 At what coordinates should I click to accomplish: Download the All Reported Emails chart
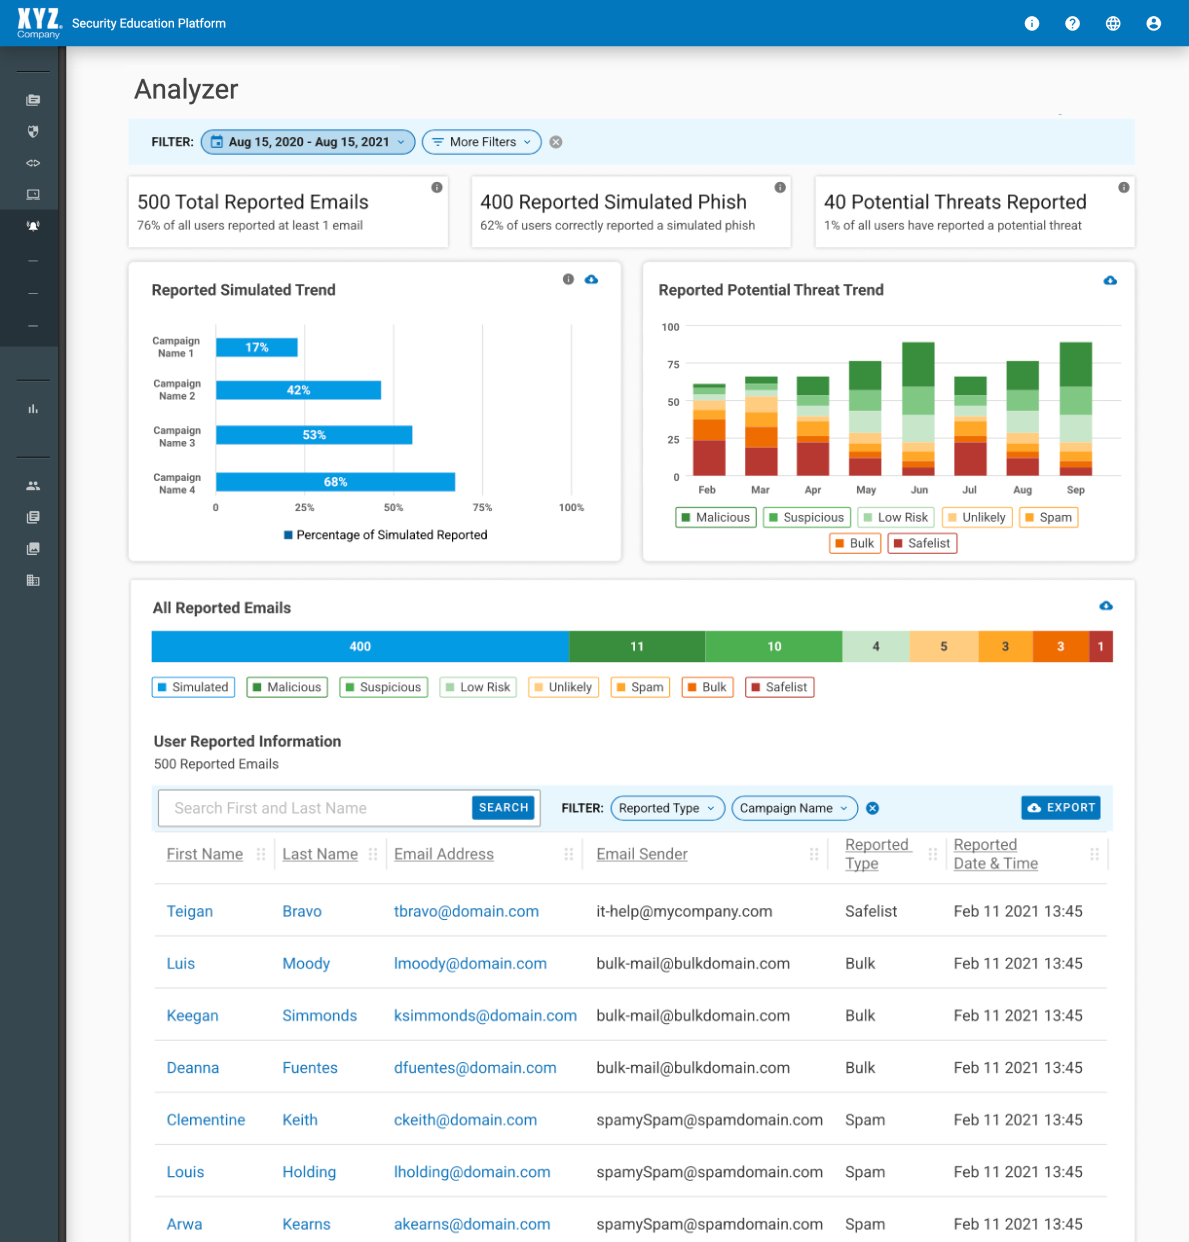tap(1106, 606)
